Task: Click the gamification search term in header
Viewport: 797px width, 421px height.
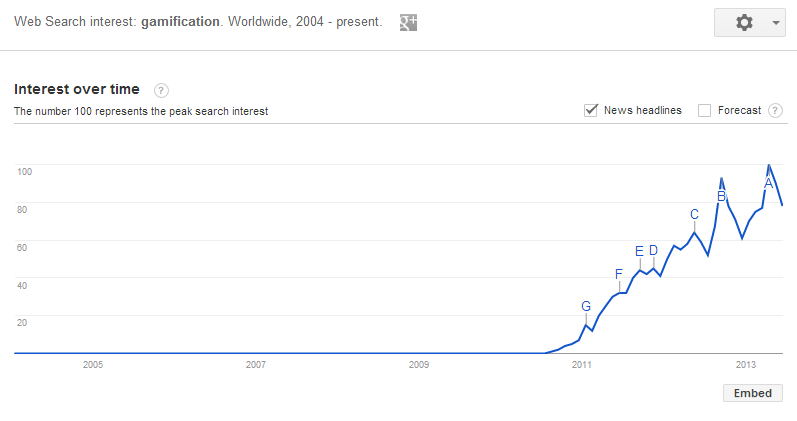Action: [x=180, y=22]
